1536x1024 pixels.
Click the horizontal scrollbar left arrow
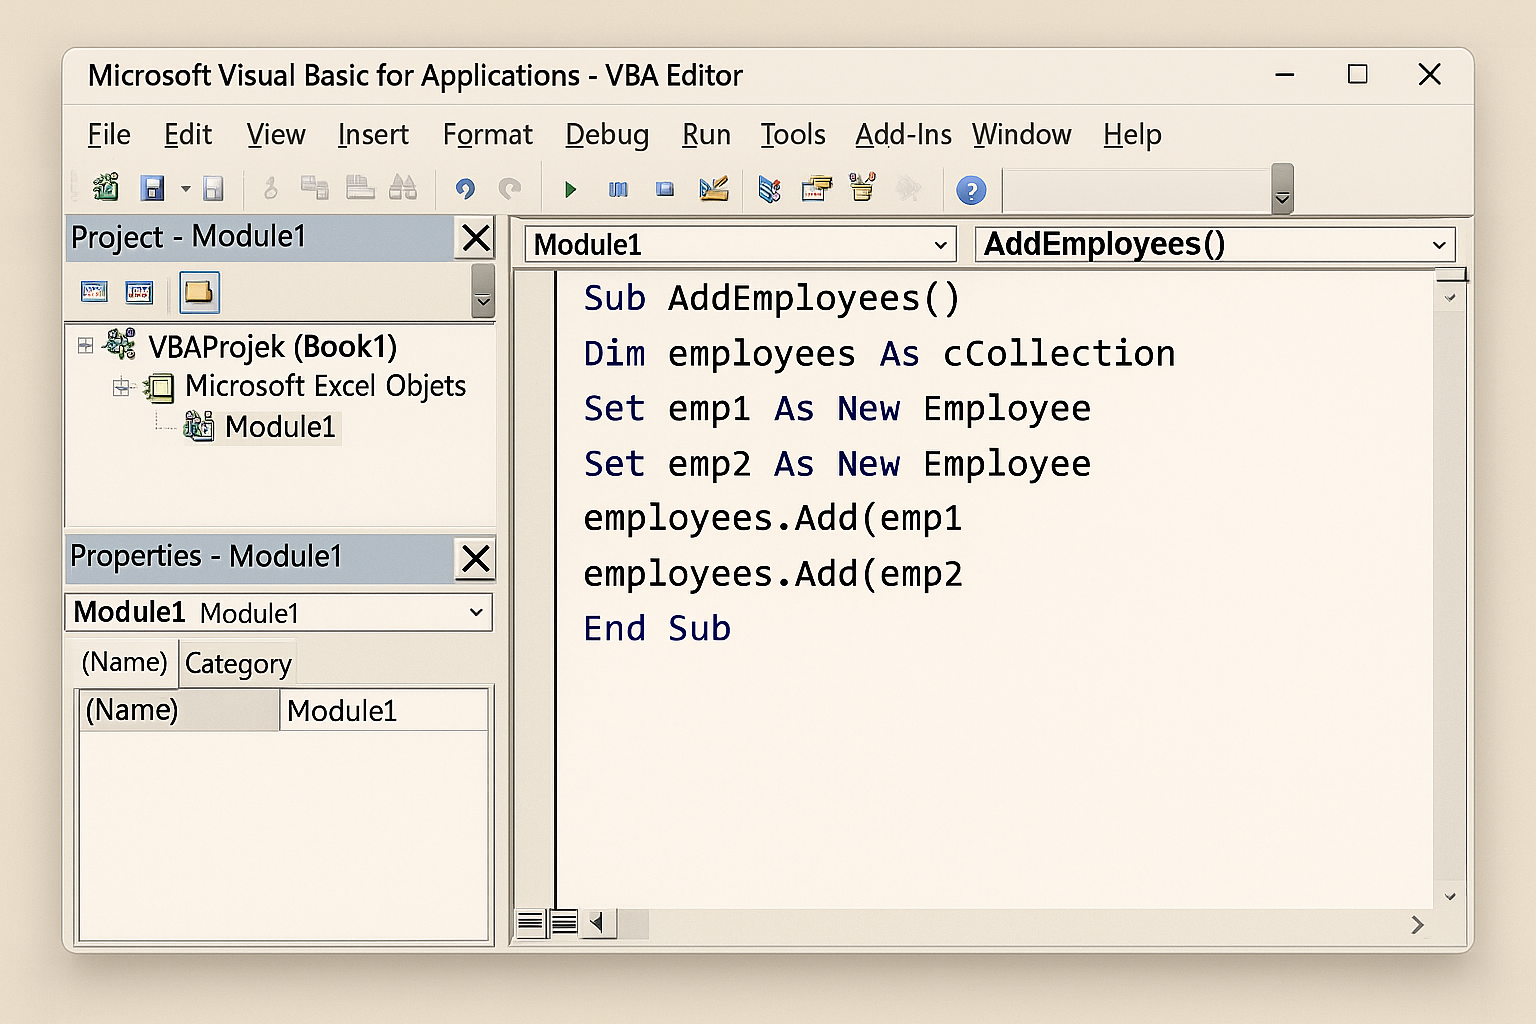(x=598, y=923)
